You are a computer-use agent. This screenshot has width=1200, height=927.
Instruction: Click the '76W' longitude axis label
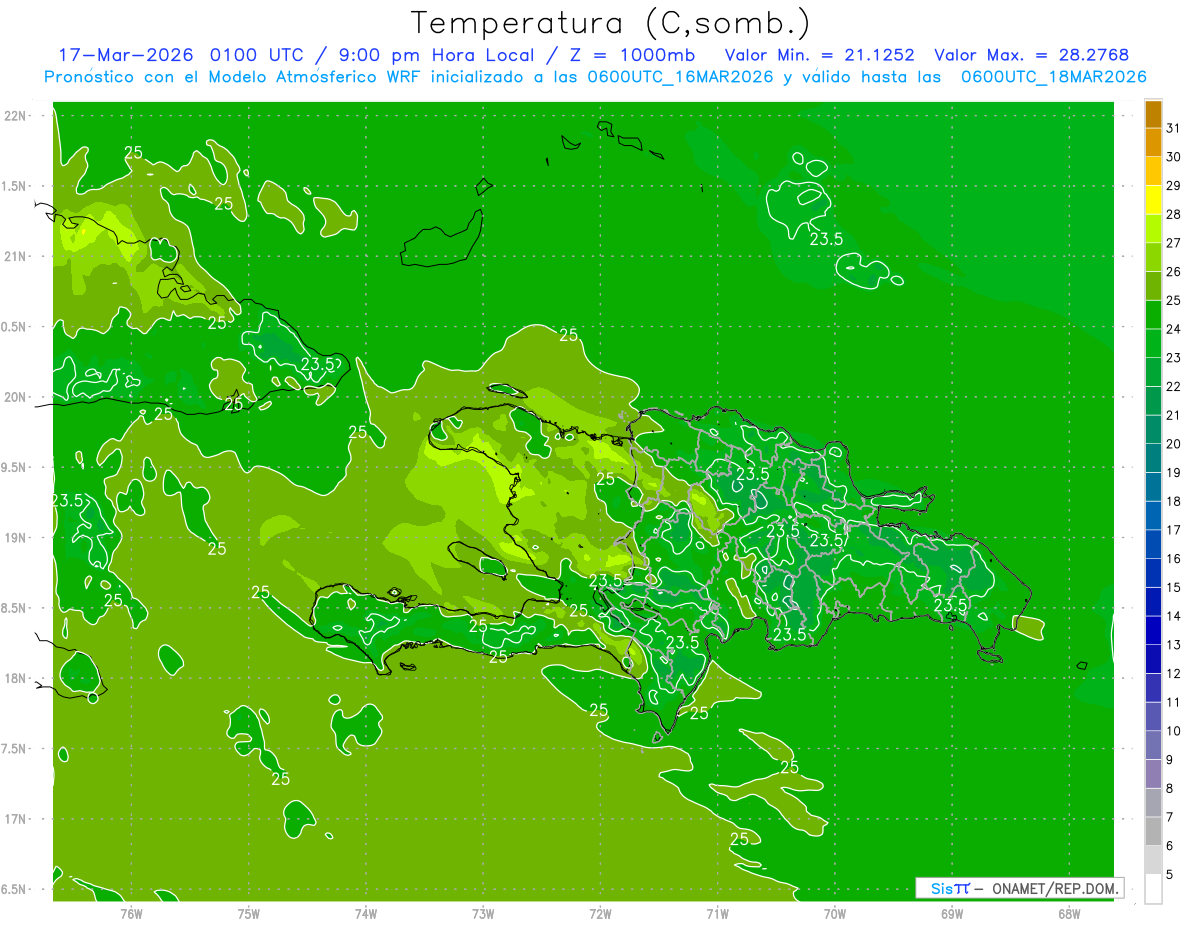(131, 913)
